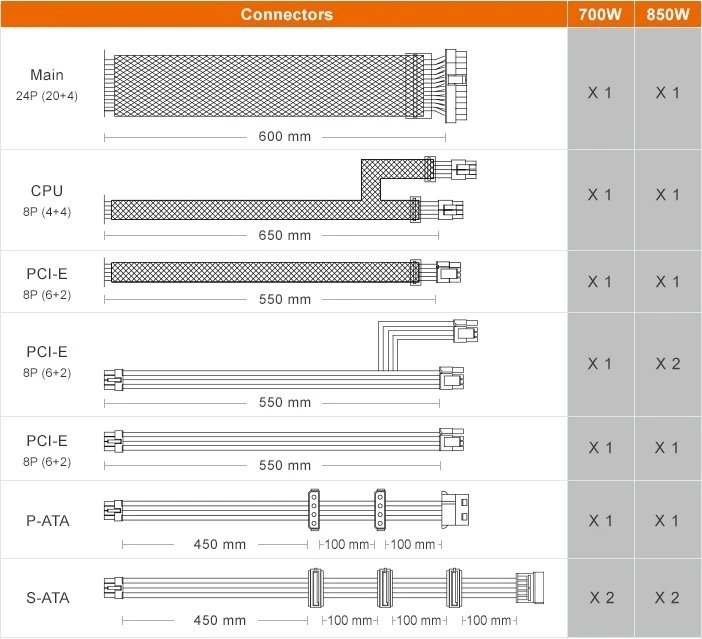Image resolution: width=702 pixels, height=639 pixels.
Task: Click the S-ATA cable diagram
Action: tap(324, 588)
